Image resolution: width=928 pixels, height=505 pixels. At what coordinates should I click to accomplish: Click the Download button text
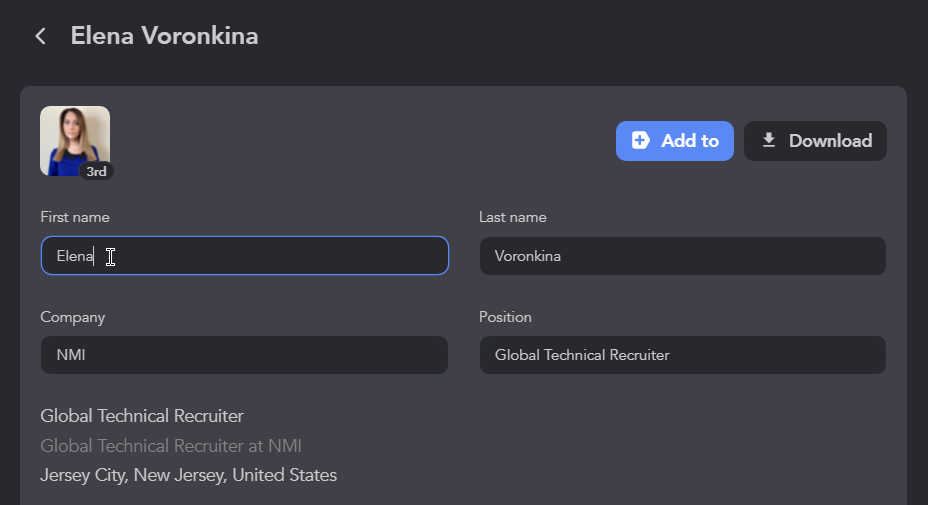pos(830,141)
